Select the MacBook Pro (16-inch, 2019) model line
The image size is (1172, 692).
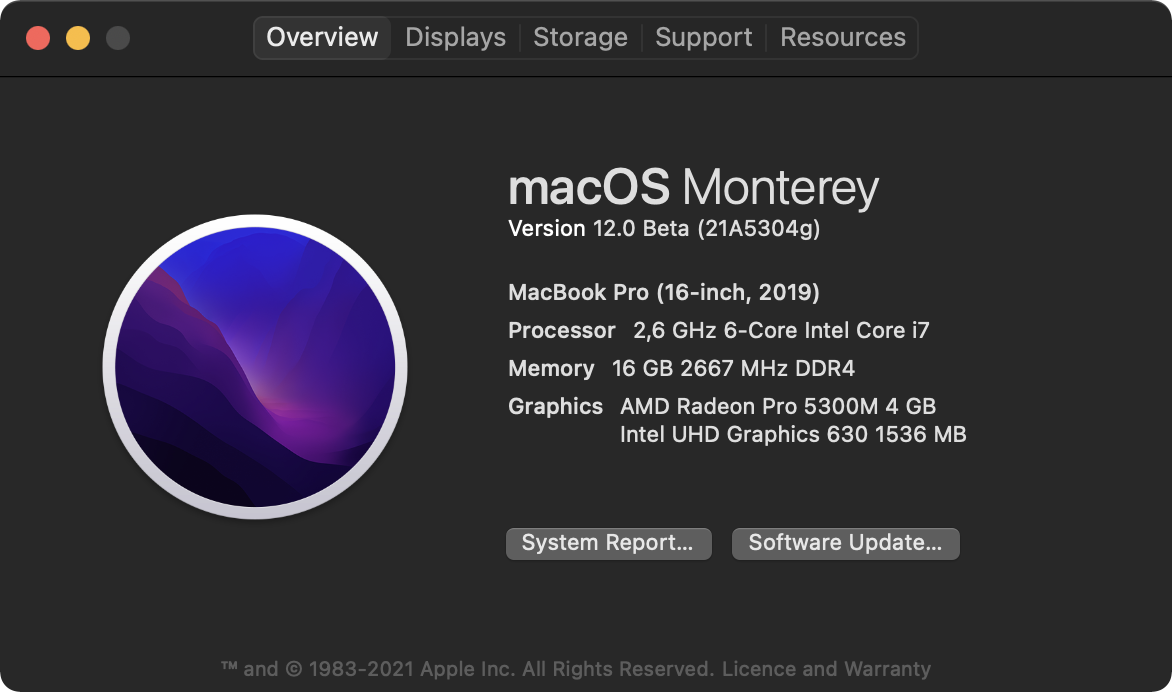coord(664,293)
